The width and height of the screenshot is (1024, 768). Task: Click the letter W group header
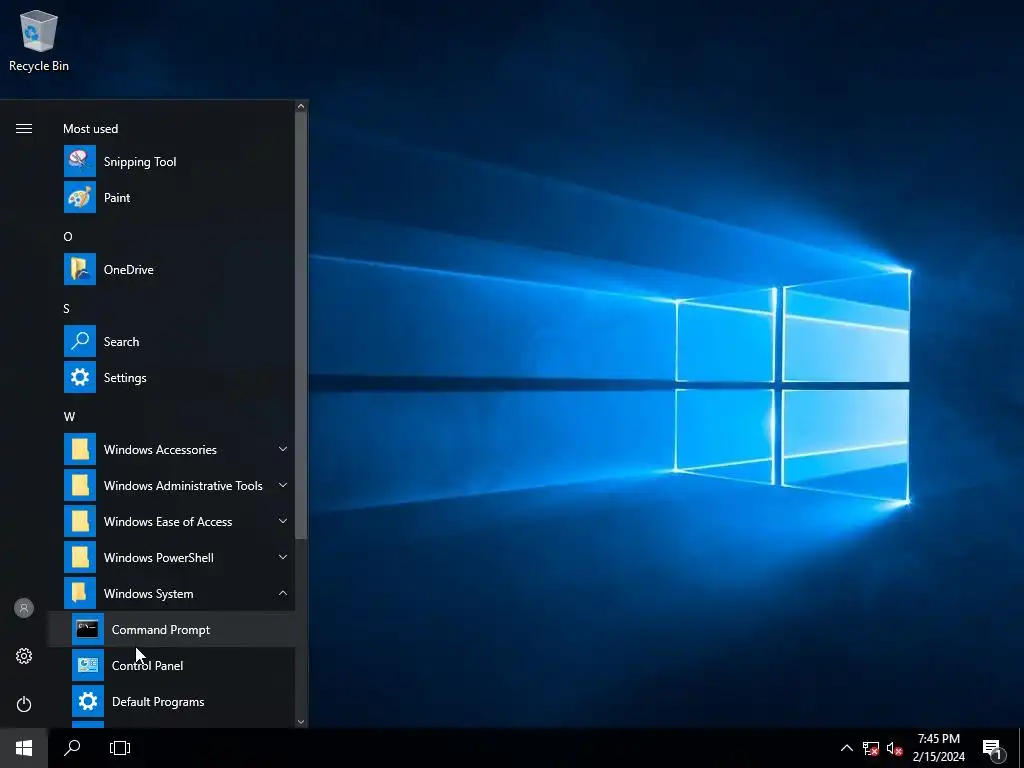tap(69, 417)
